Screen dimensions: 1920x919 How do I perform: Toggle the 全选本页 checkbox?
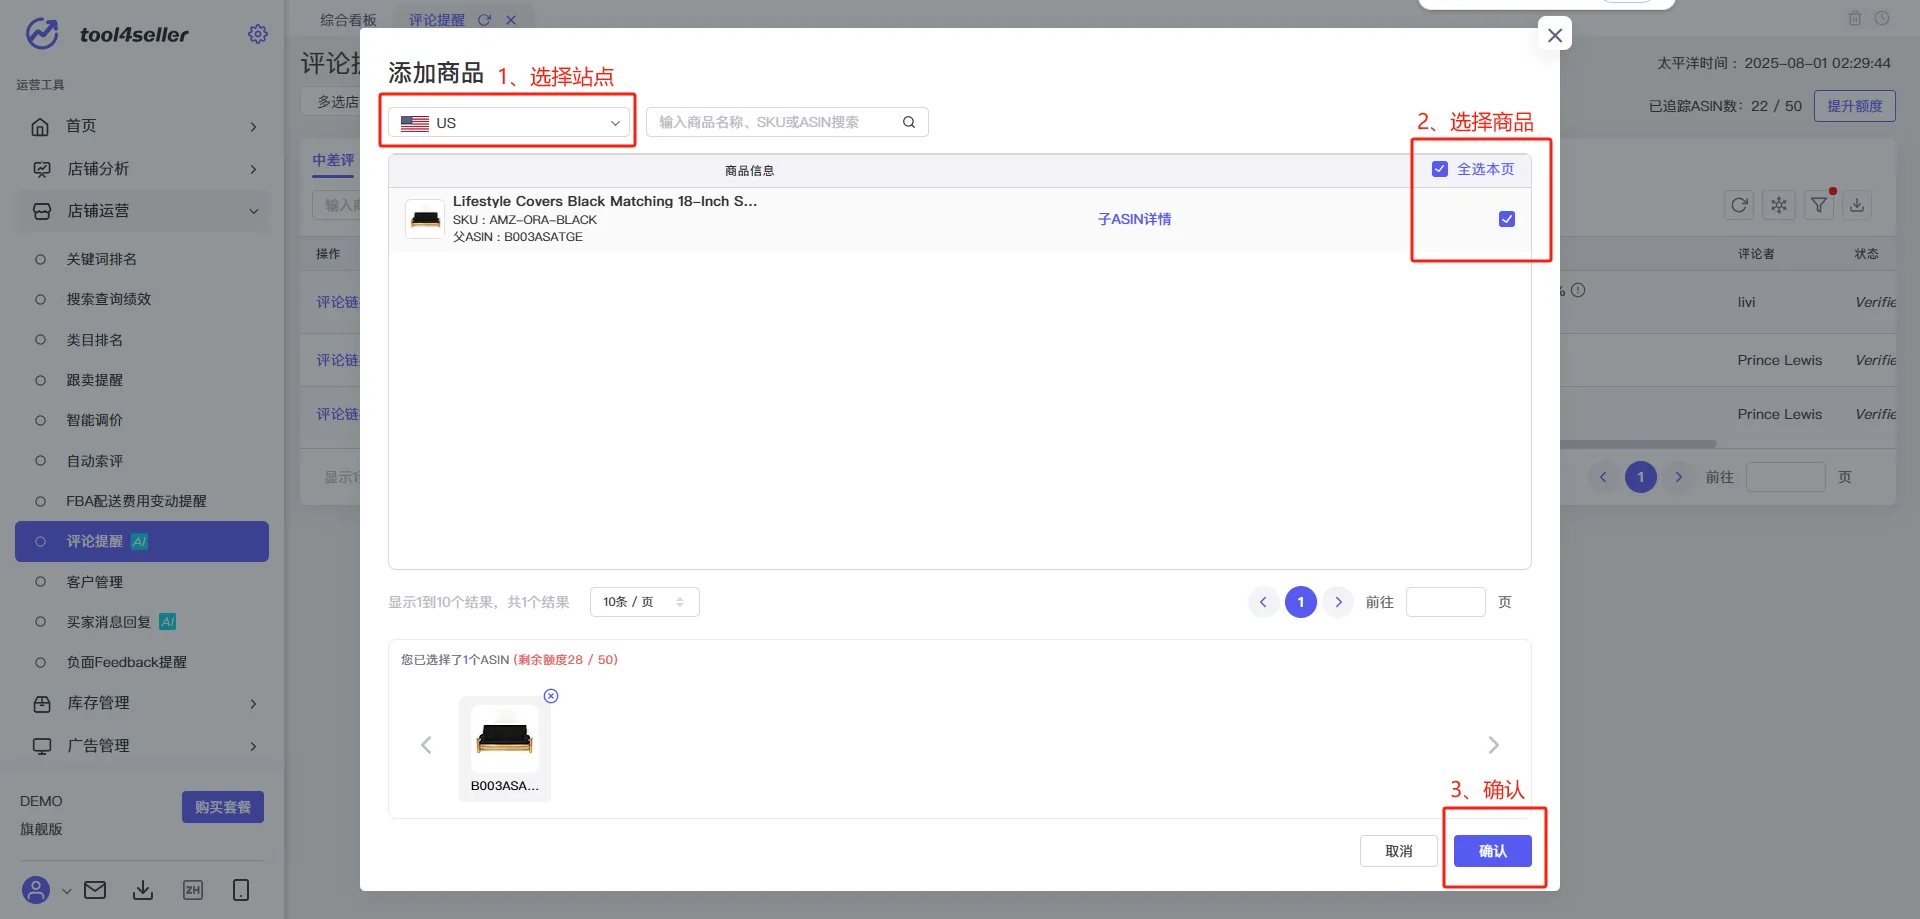coord(1440,169)
